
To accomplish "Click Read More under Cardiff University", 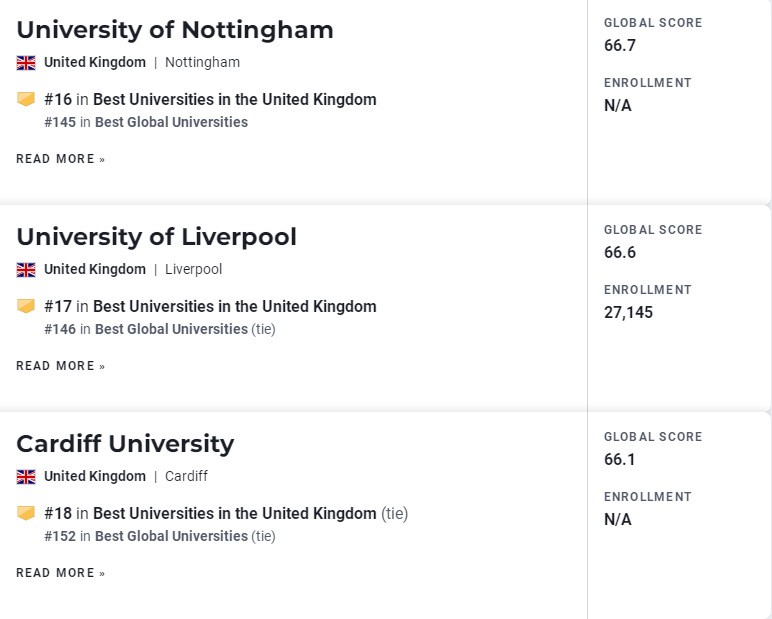I will (x=61, y=573).
